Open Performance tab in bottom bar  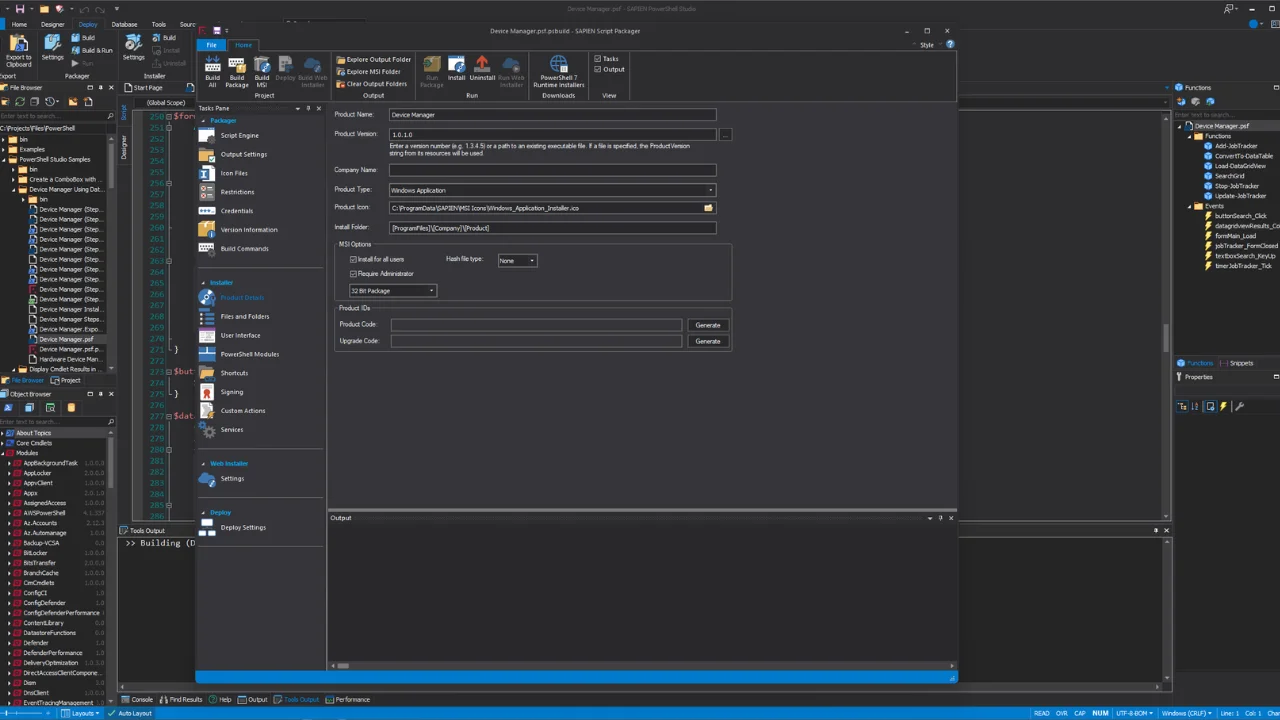point(348,700)
